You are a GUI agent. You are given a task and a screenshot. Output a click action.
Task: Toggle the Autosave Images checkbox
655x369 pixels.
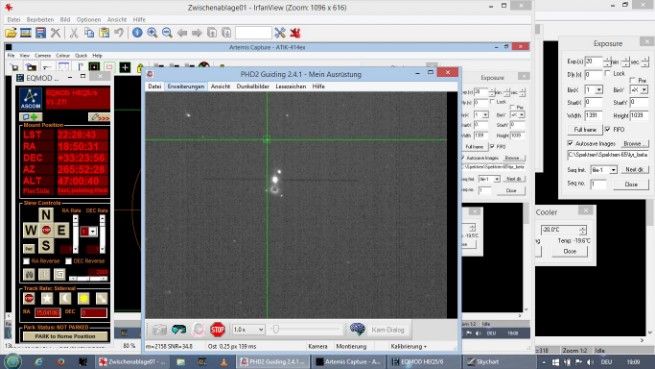click(570, 143)
